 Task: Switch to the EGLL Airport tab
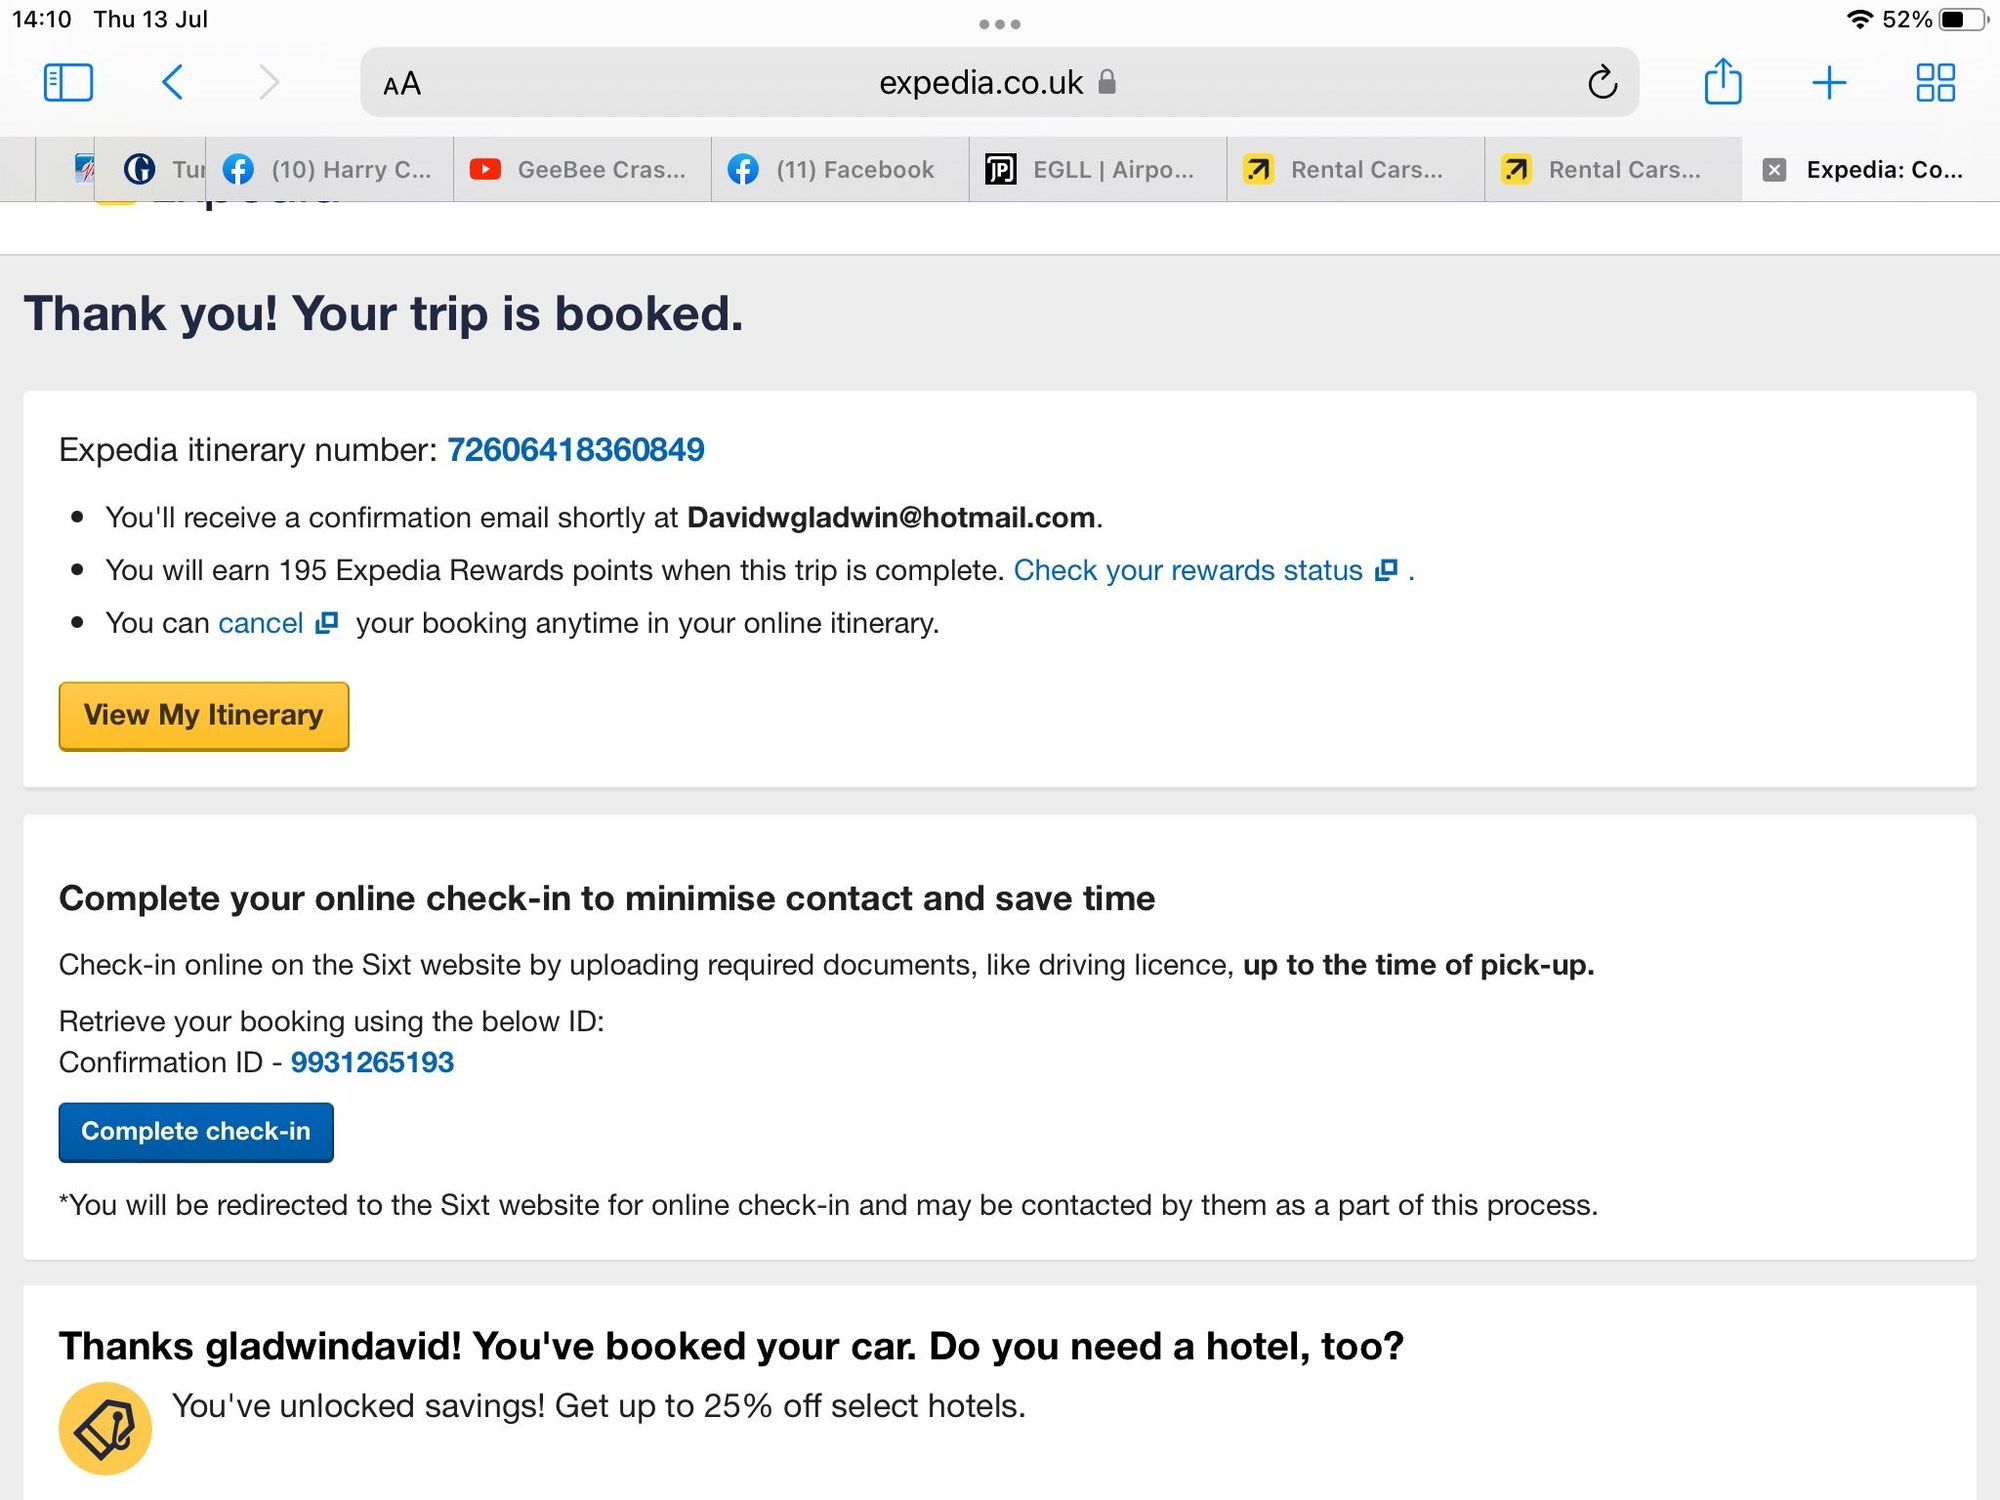point(1097,170)
